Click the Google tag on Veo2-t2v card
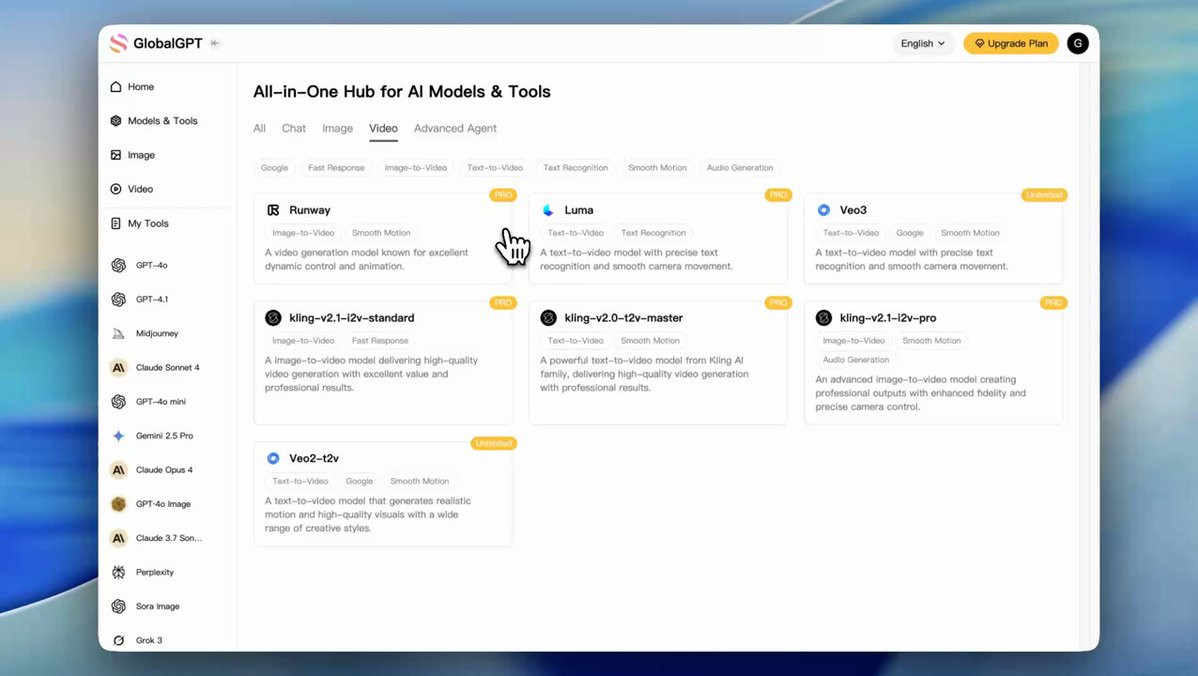1198x676 pixels. tap(359, 481)
